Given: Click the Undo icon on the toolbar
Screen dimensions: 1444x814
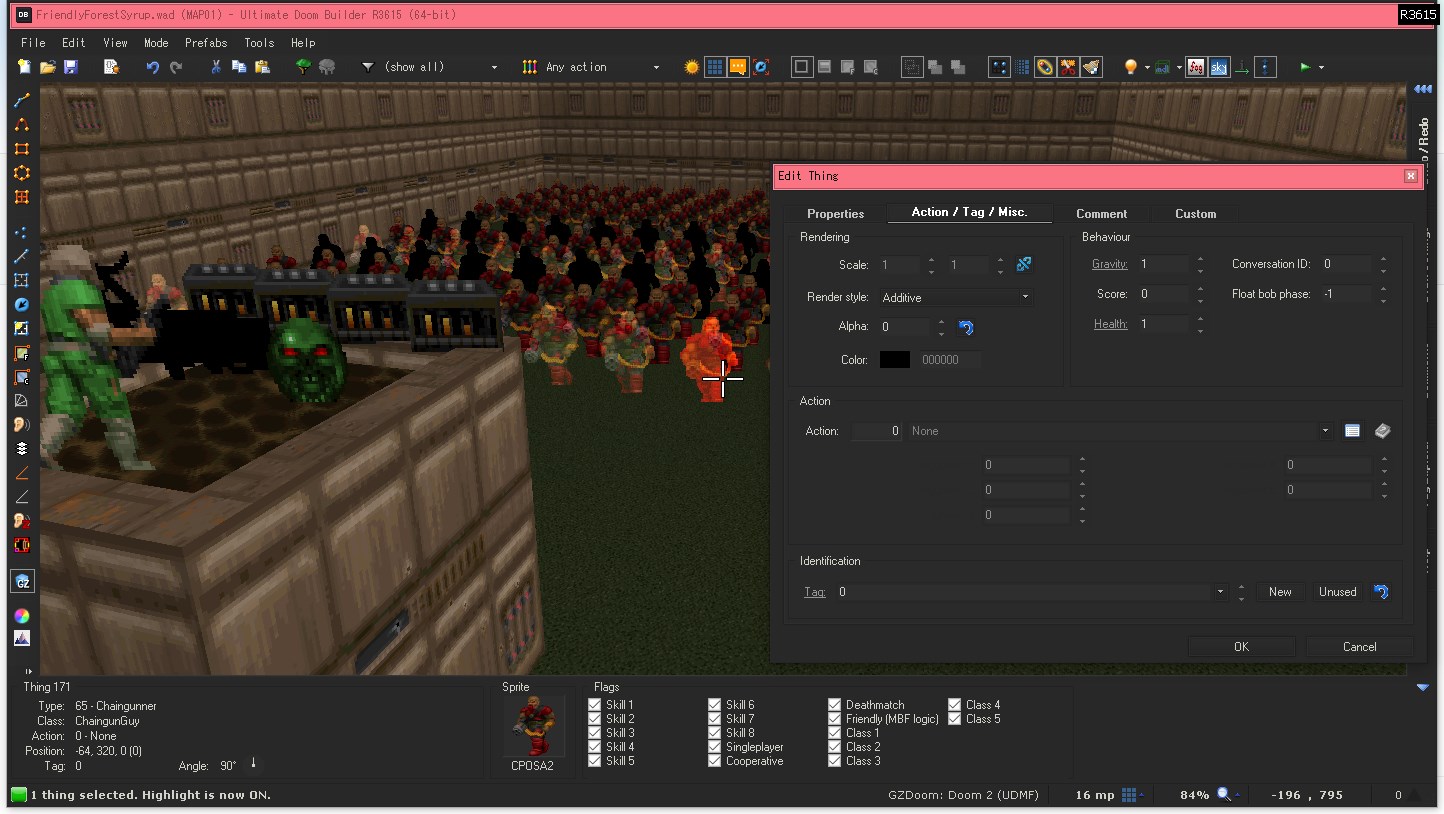Looking at the screenshot, I should pos(151,67).
